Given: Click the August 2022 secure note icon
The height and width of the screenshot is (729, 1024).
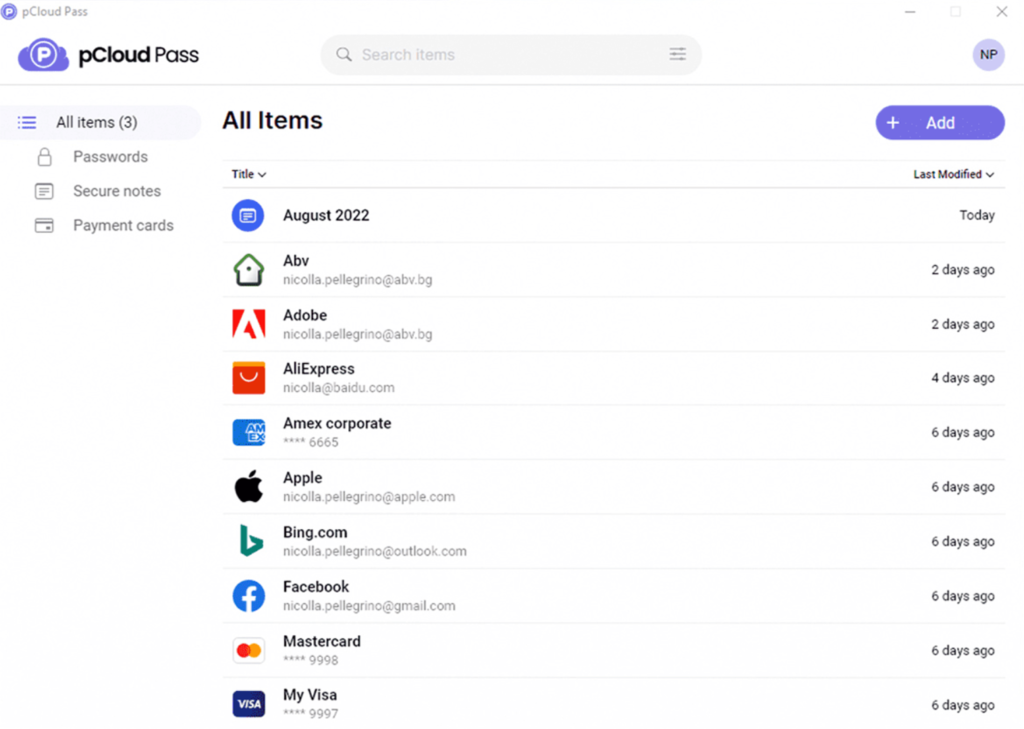Looking at the screenshot, I should click(248, 215).
